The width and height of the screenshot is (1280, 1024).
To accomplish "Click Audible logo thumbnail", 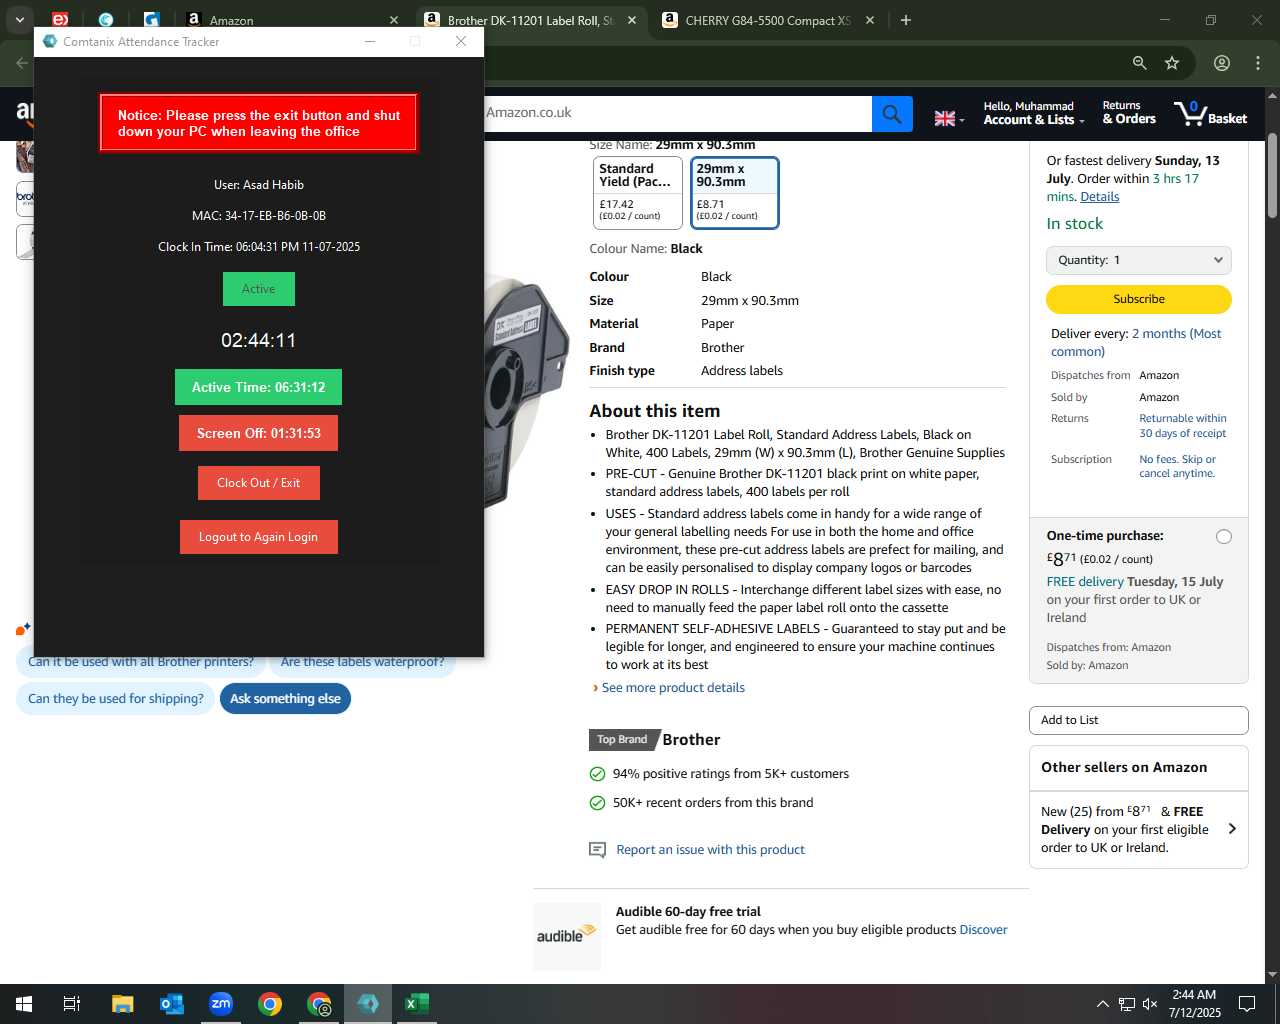I will [567, 936].
